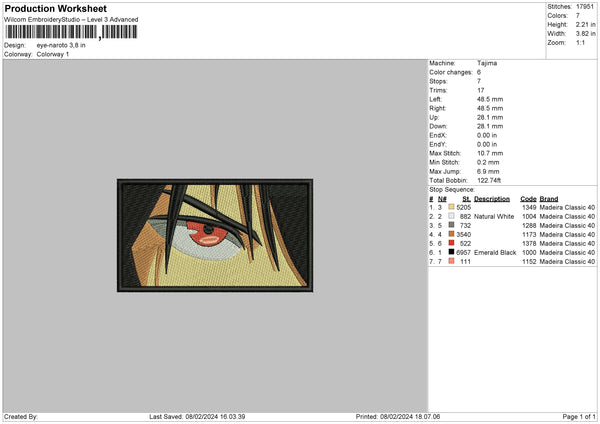Viewport: 600px width, 424px height.
Task: Select Max Jump value 6.9 mm
Action: (x=488, y=172)
